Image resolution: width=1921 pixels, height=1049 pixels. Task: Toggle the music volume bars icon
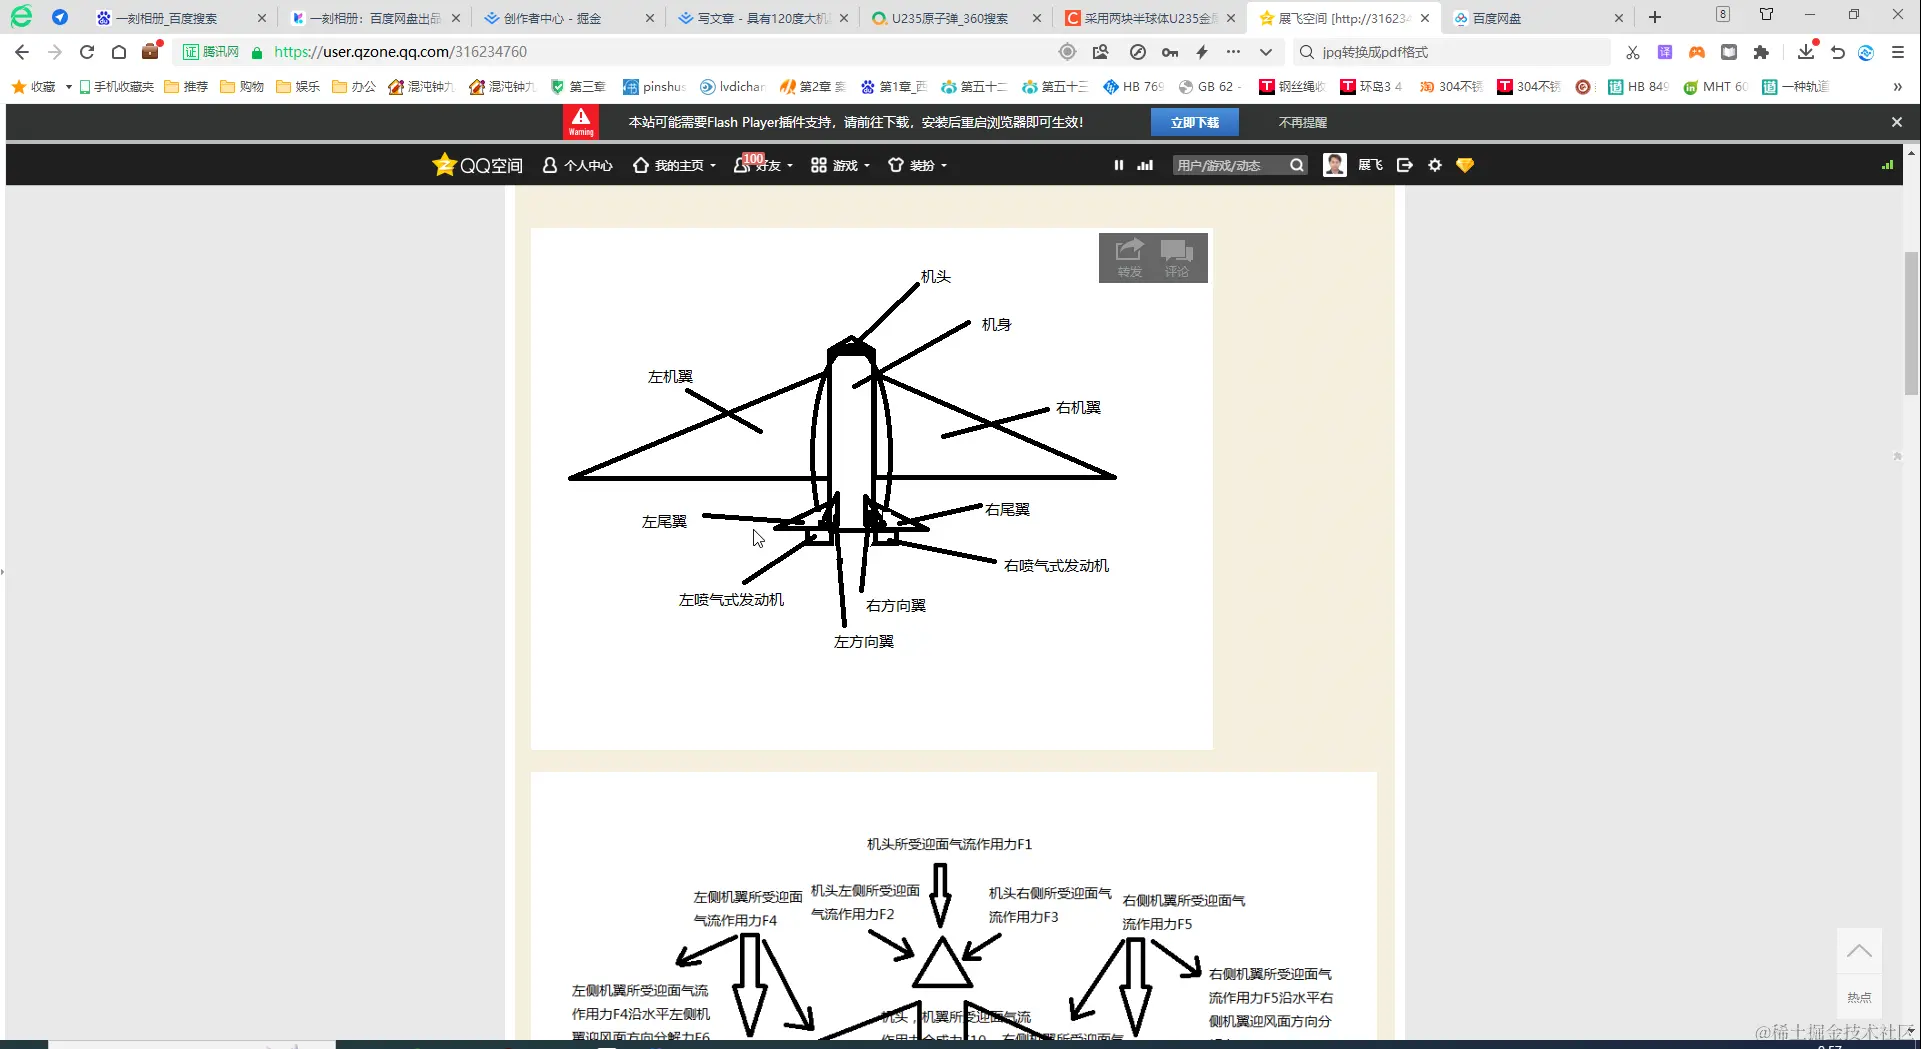[x=1145, y=164]
